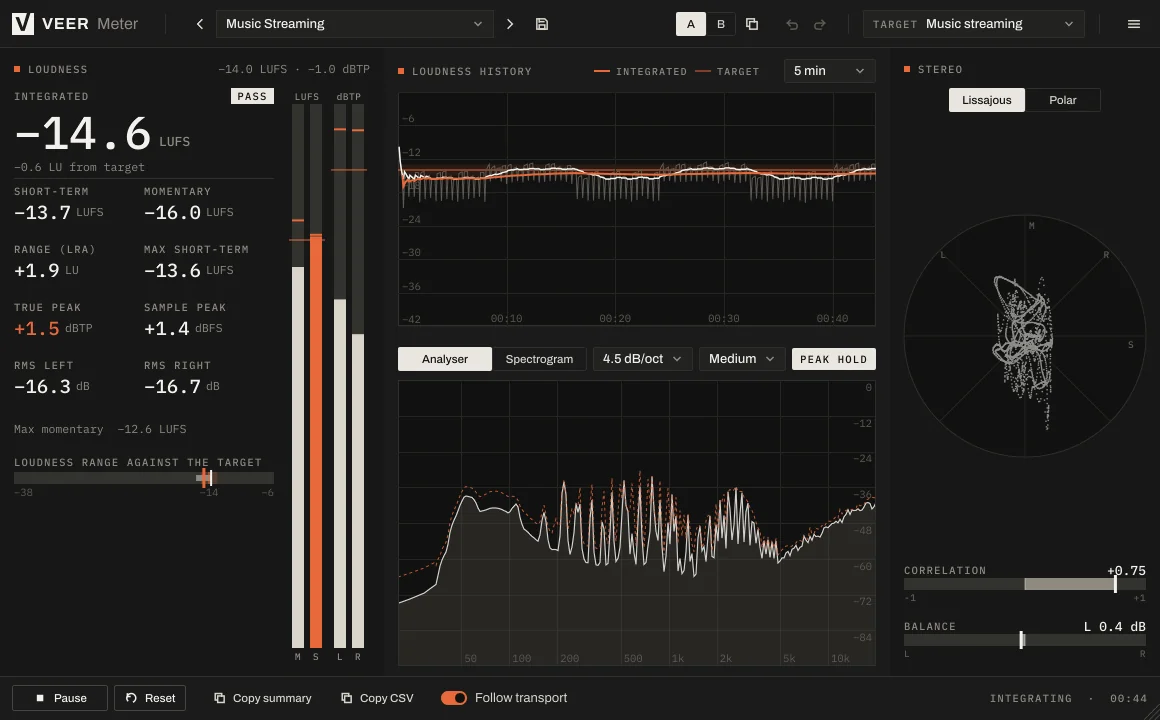Toggle PEAK HOLD on the analyser

tap(834, 359)
